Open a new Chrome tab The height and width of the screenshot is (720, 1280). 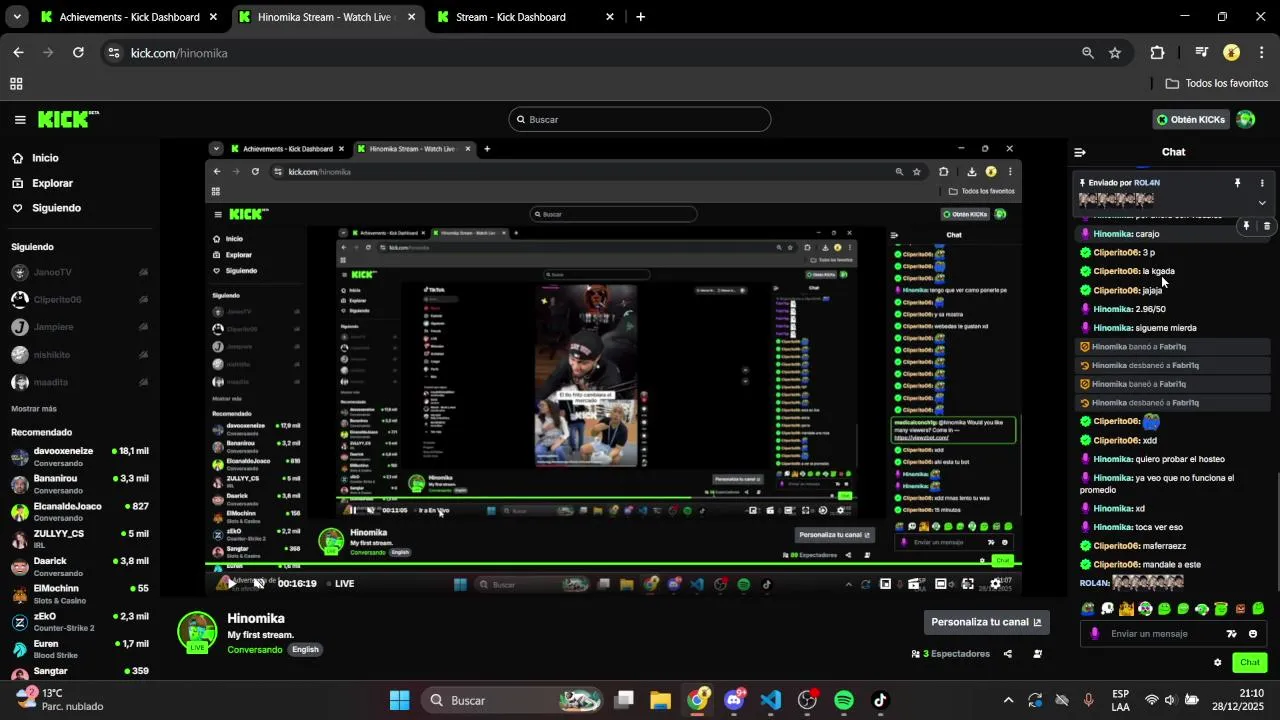(x=640, y=17)
